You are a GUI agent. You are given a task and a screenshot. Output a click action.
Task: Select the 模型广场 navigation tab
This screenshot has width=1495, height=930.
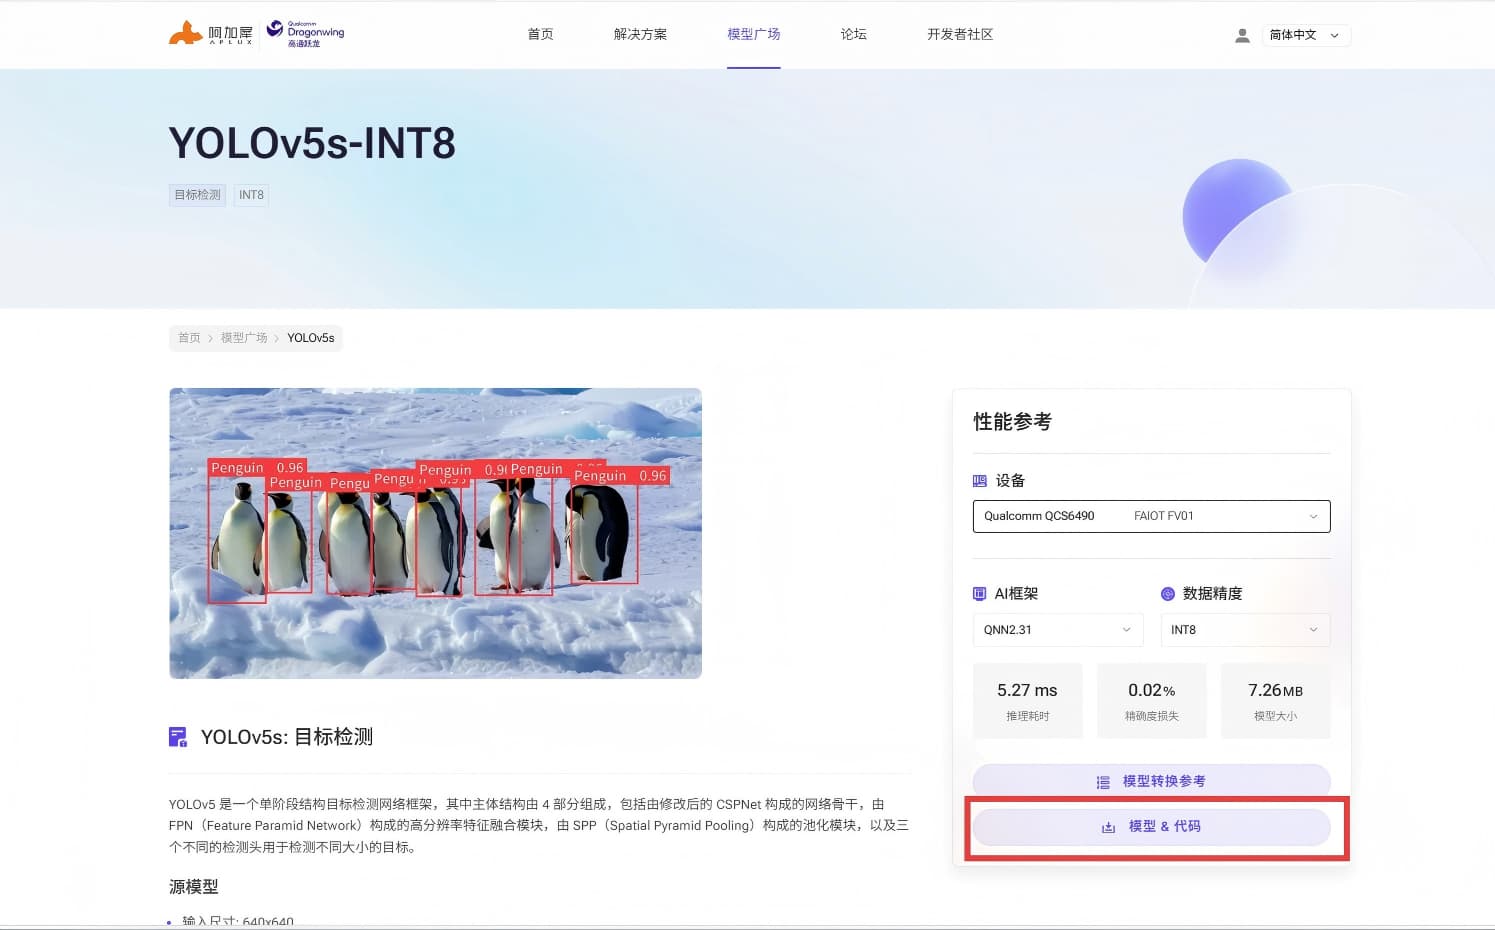[753, 34]
